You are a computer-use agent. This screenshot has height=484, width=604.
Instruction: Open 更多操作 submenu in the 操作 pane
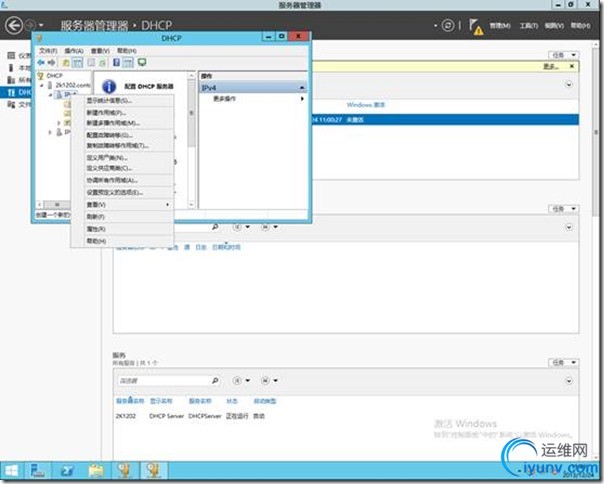click(253, 99)
